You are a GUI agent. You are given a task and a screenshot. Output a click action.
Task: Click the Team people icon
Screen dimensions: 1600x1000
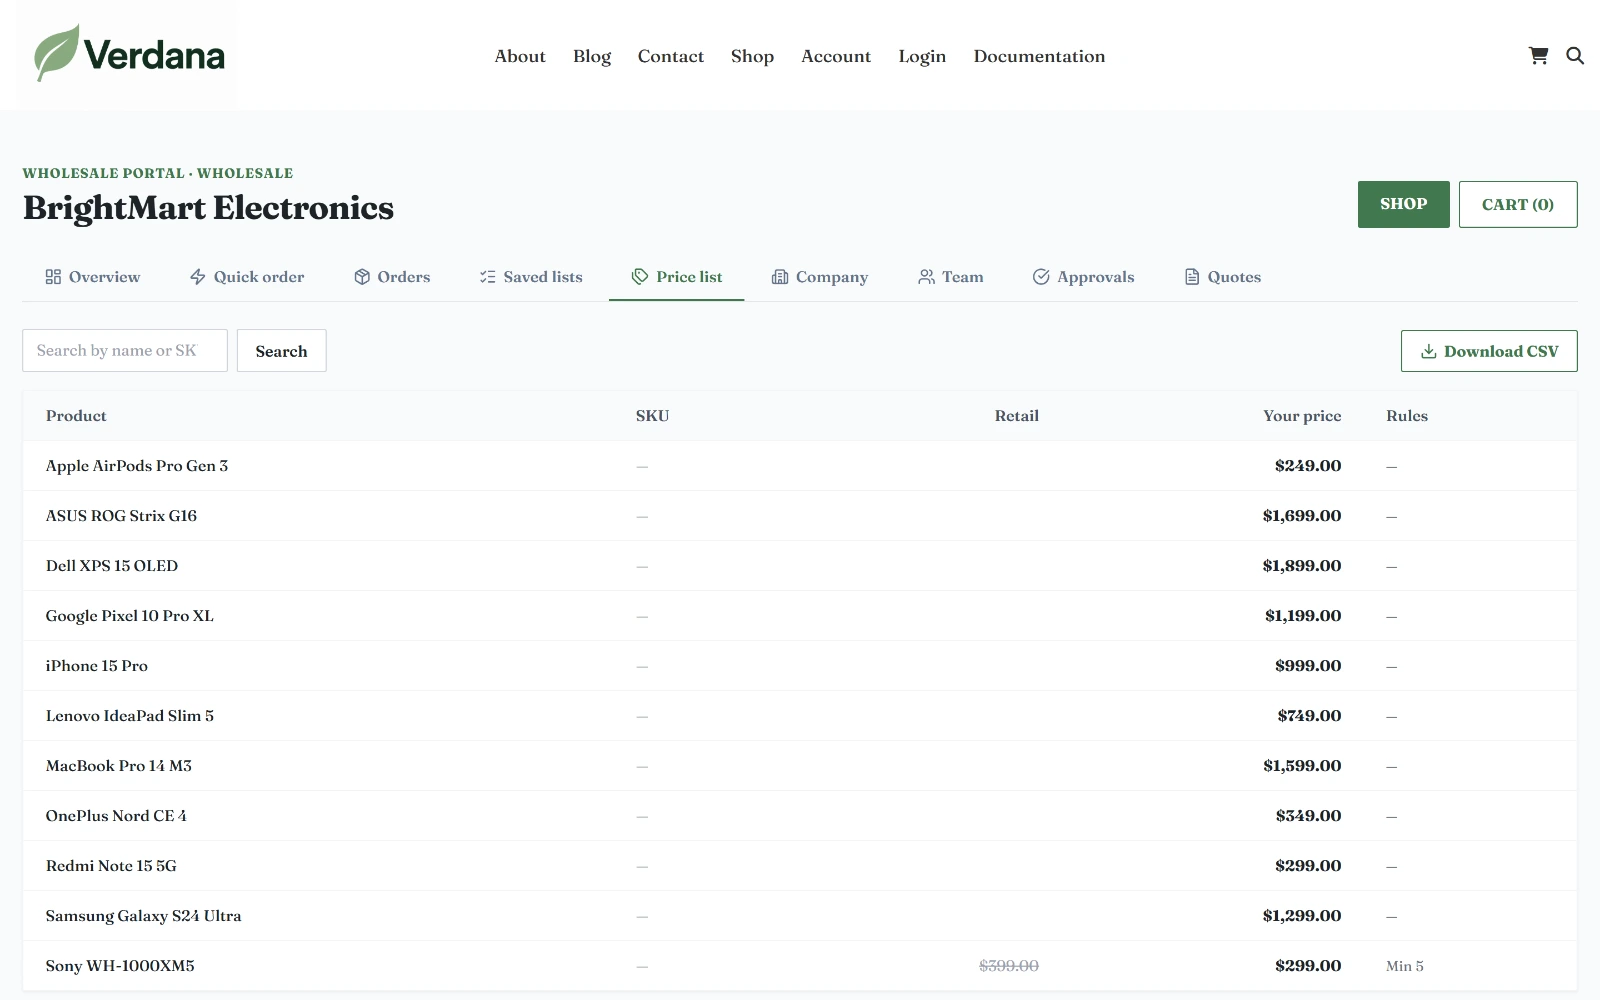click(x=926, y=277)
